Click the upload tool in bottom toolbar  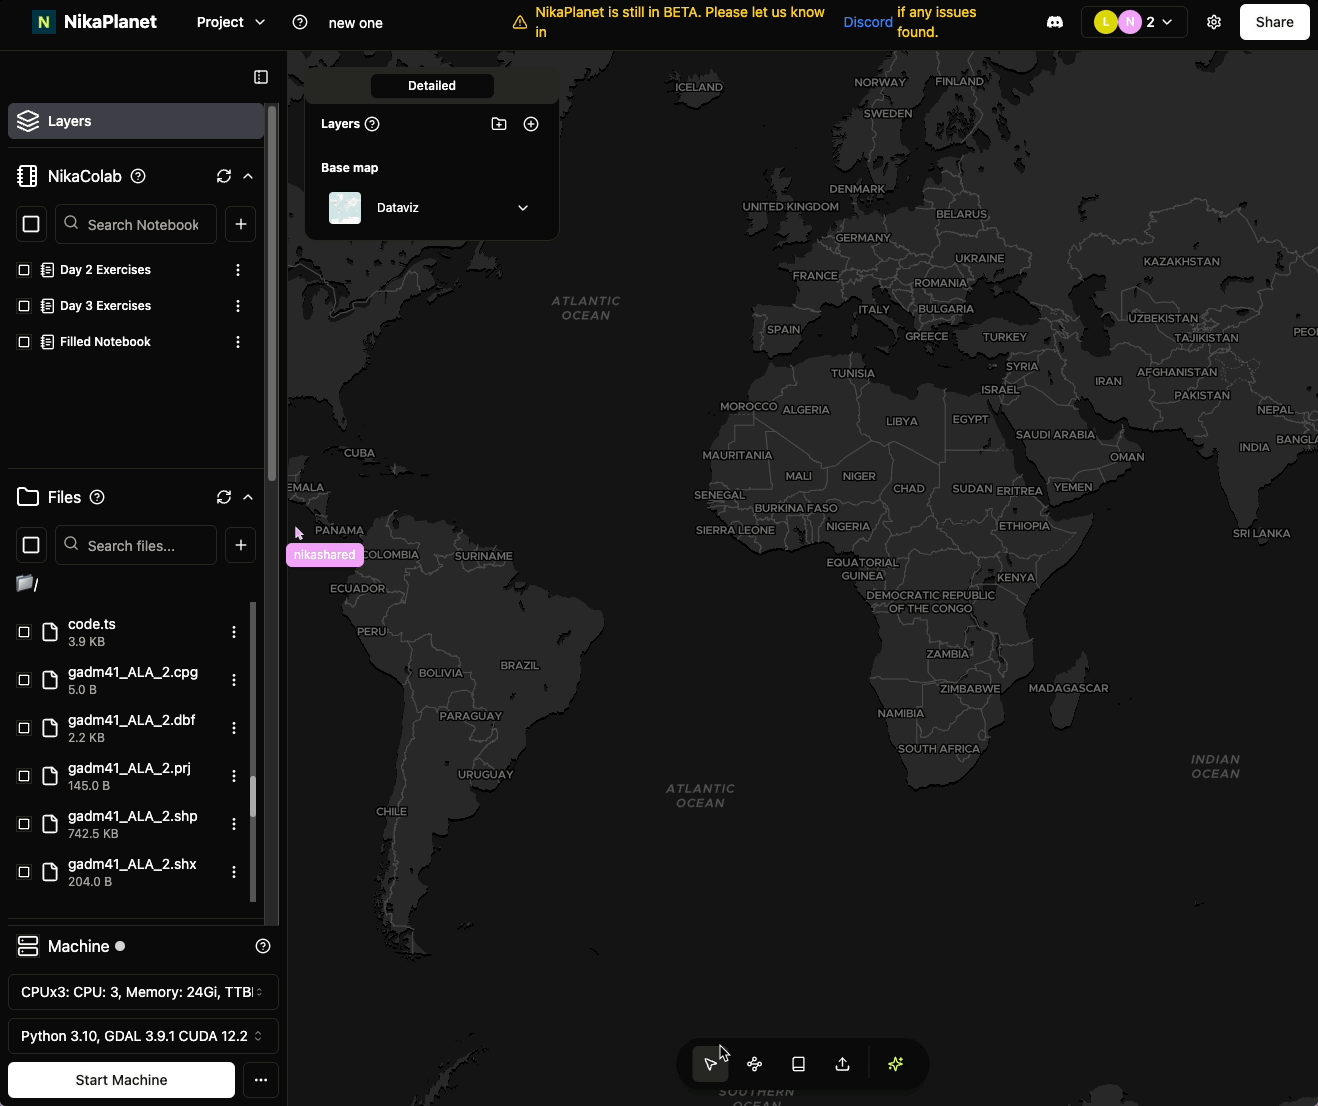click(x=843, y=1064)
